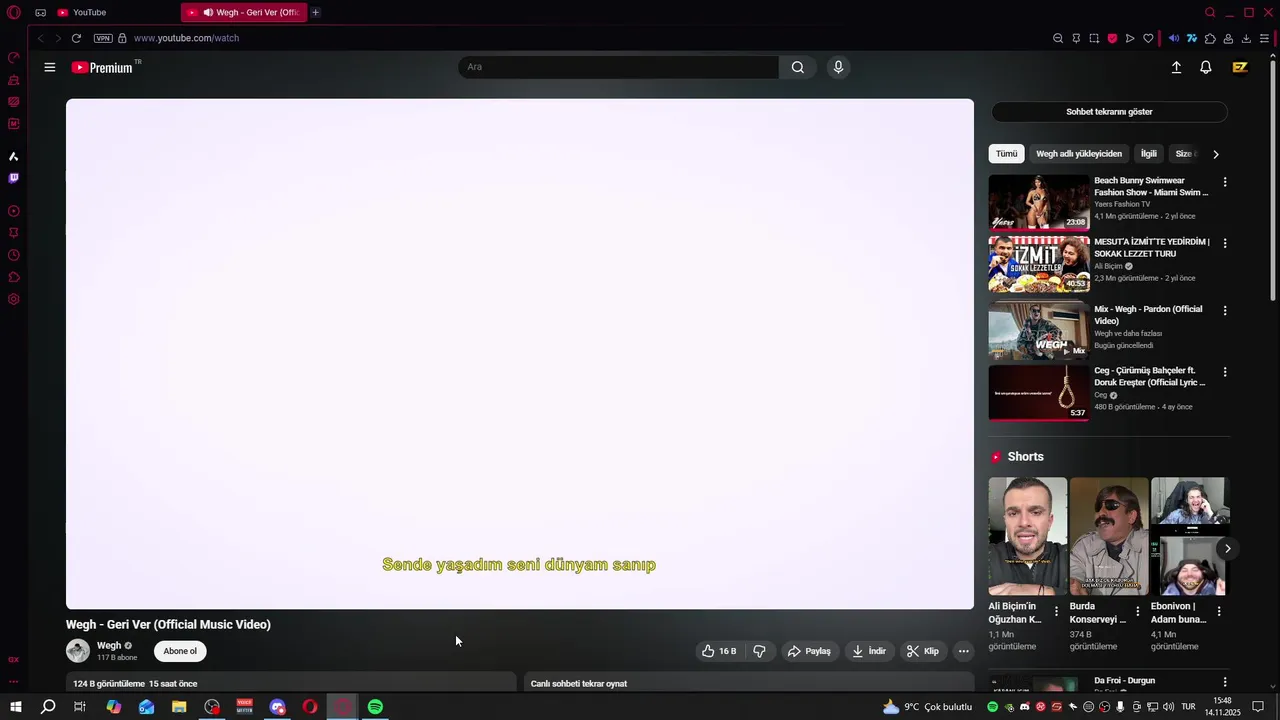Open the Mix - Wegh - Pardon title

coord(1148,315)
